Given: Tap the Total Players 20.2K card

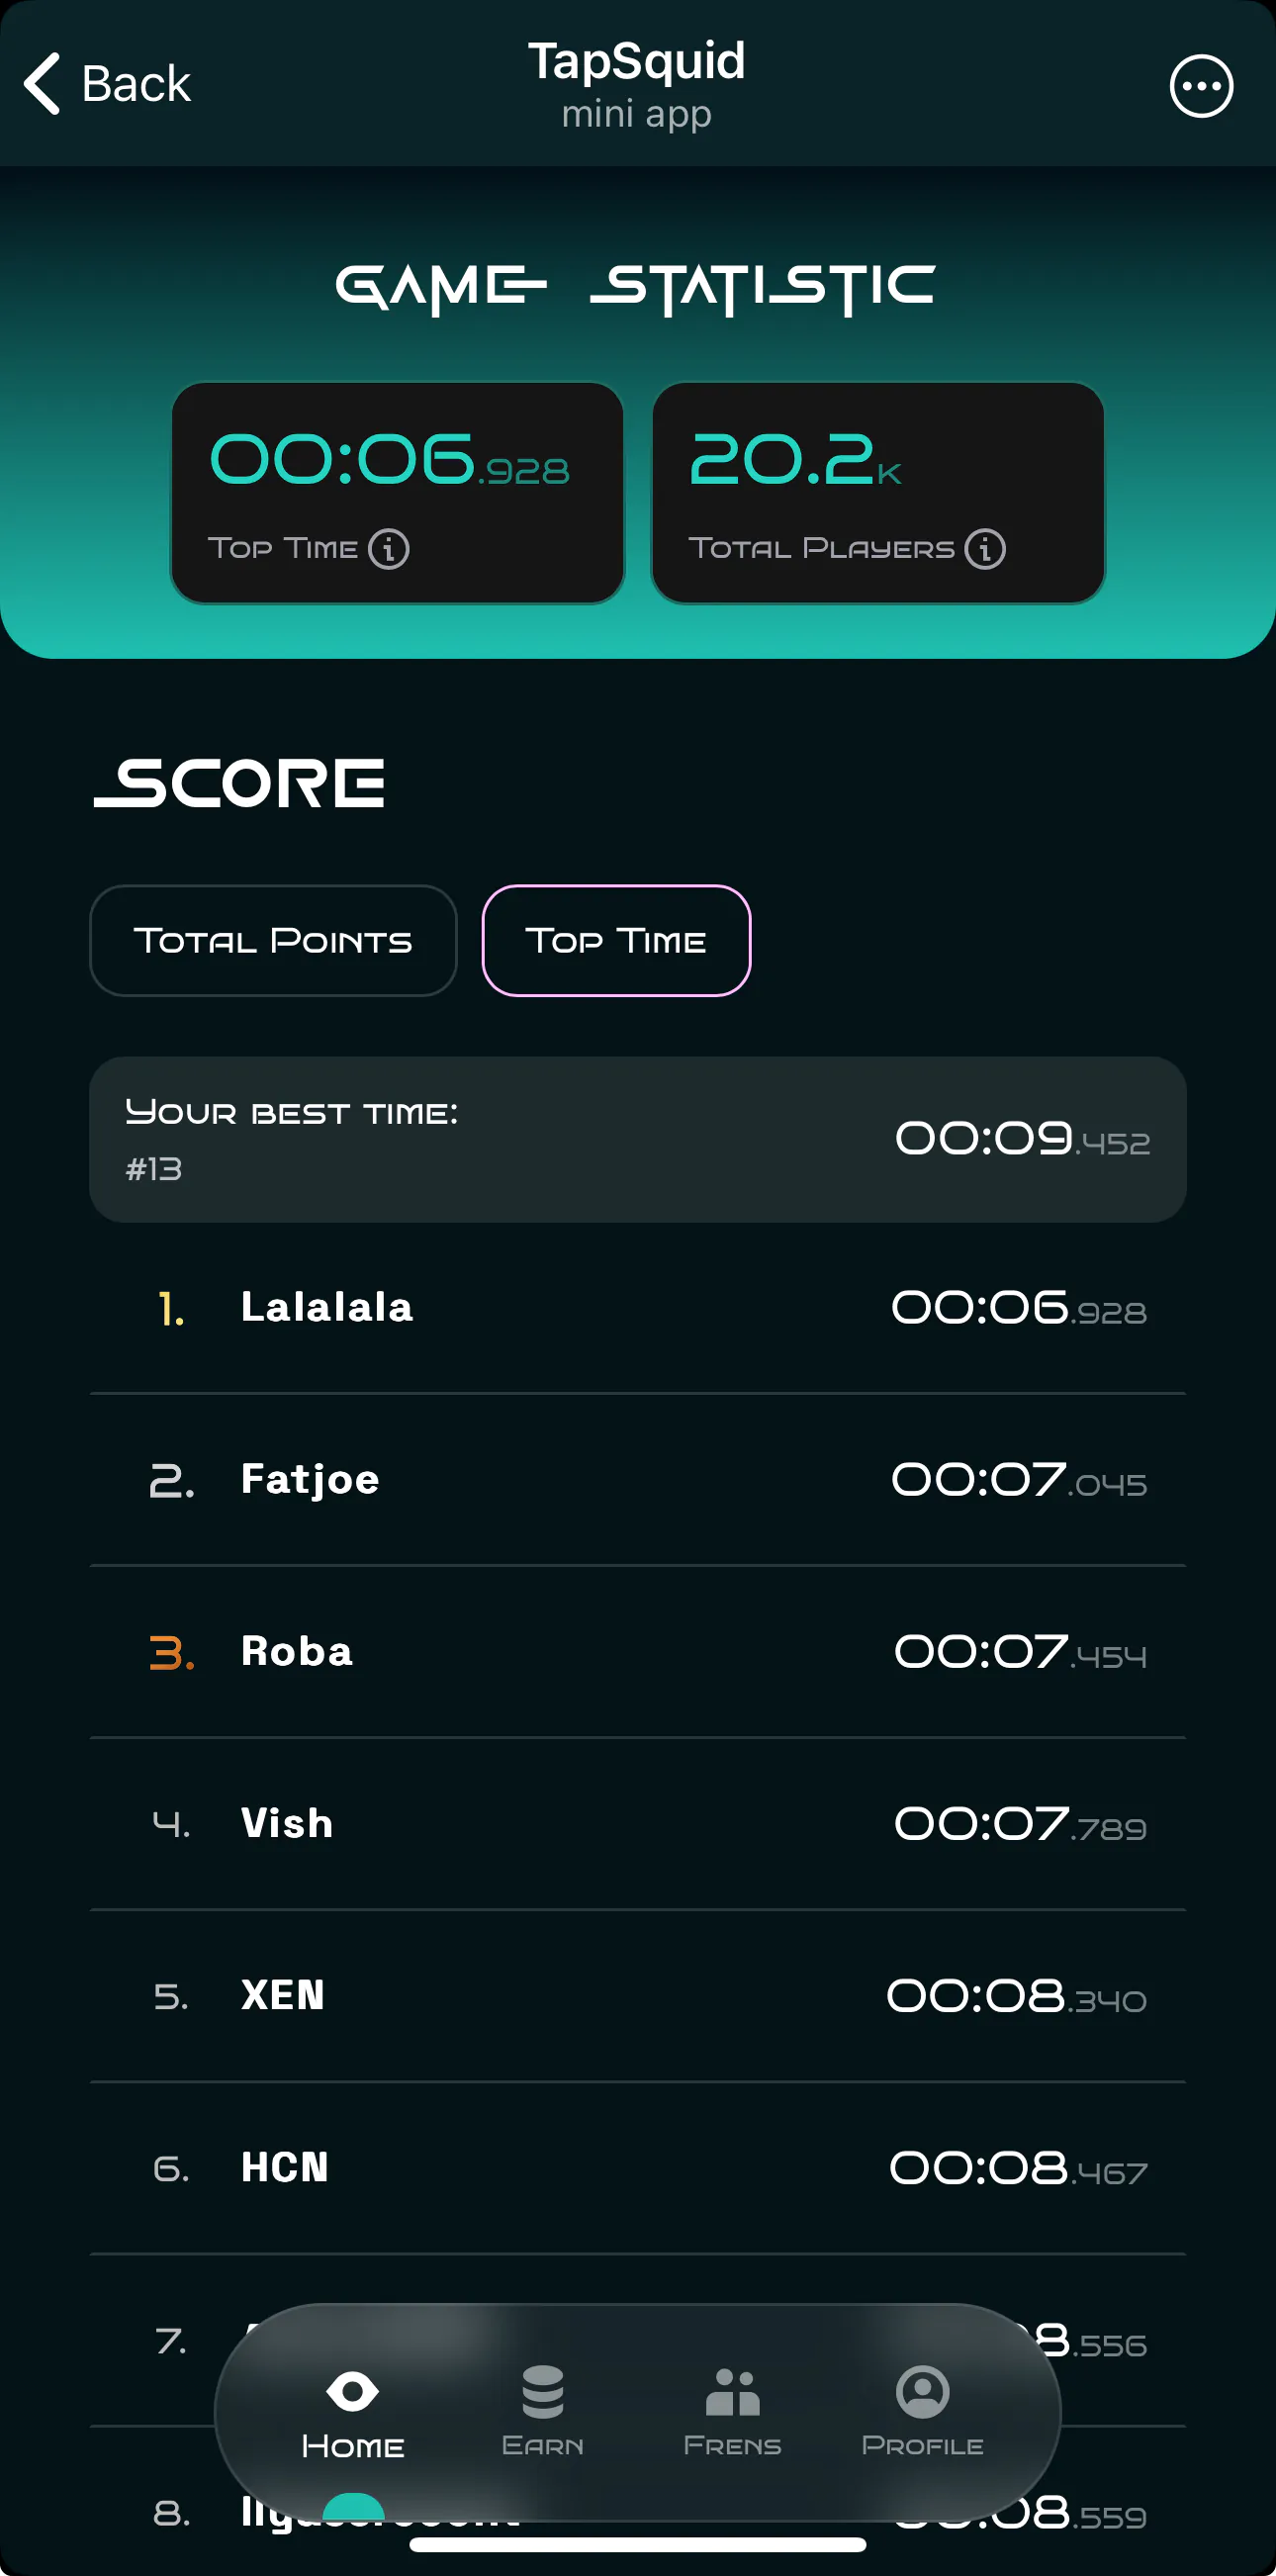Looking at the screenshot, I should pyautogui.click(x=878, y=492).
